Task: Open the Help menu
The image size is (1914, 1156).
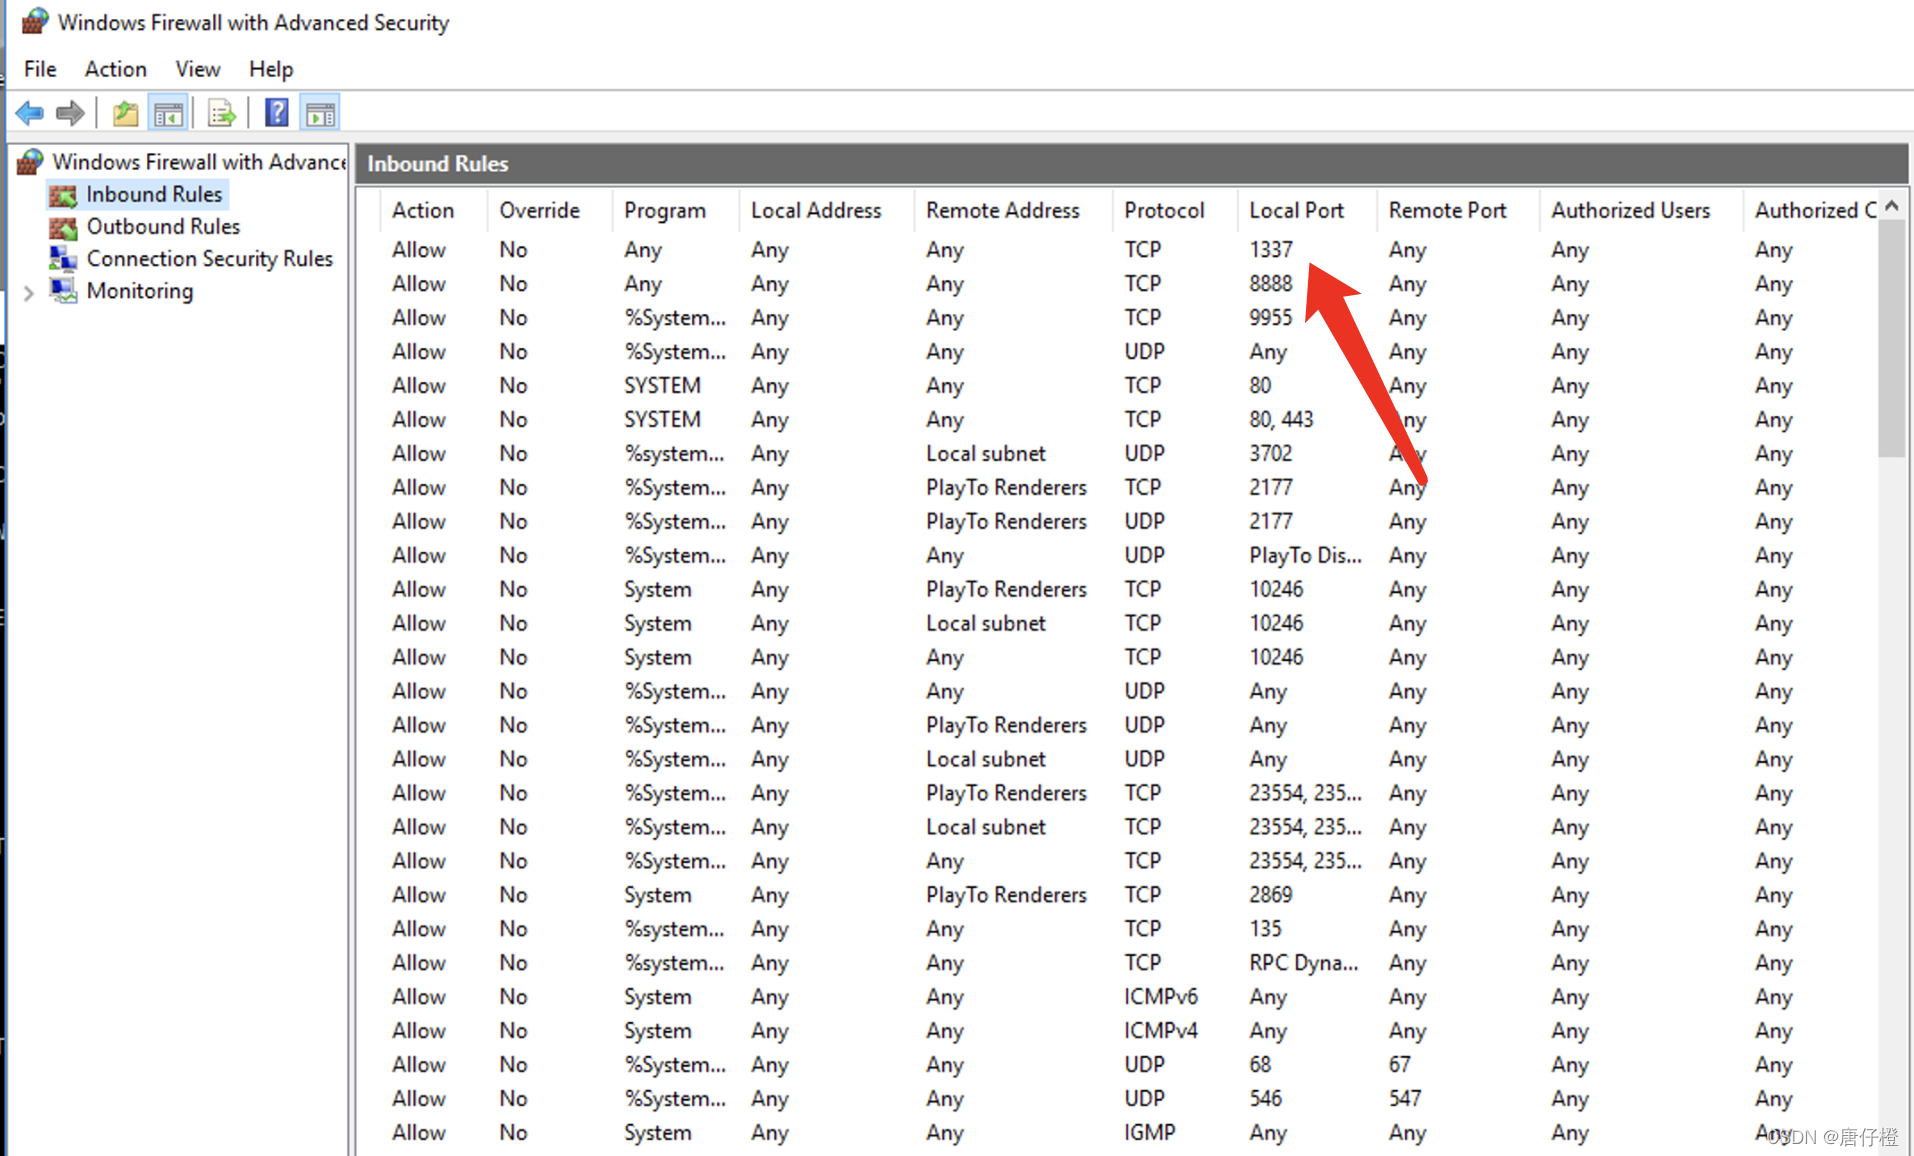Action: [x=271, y=69]
